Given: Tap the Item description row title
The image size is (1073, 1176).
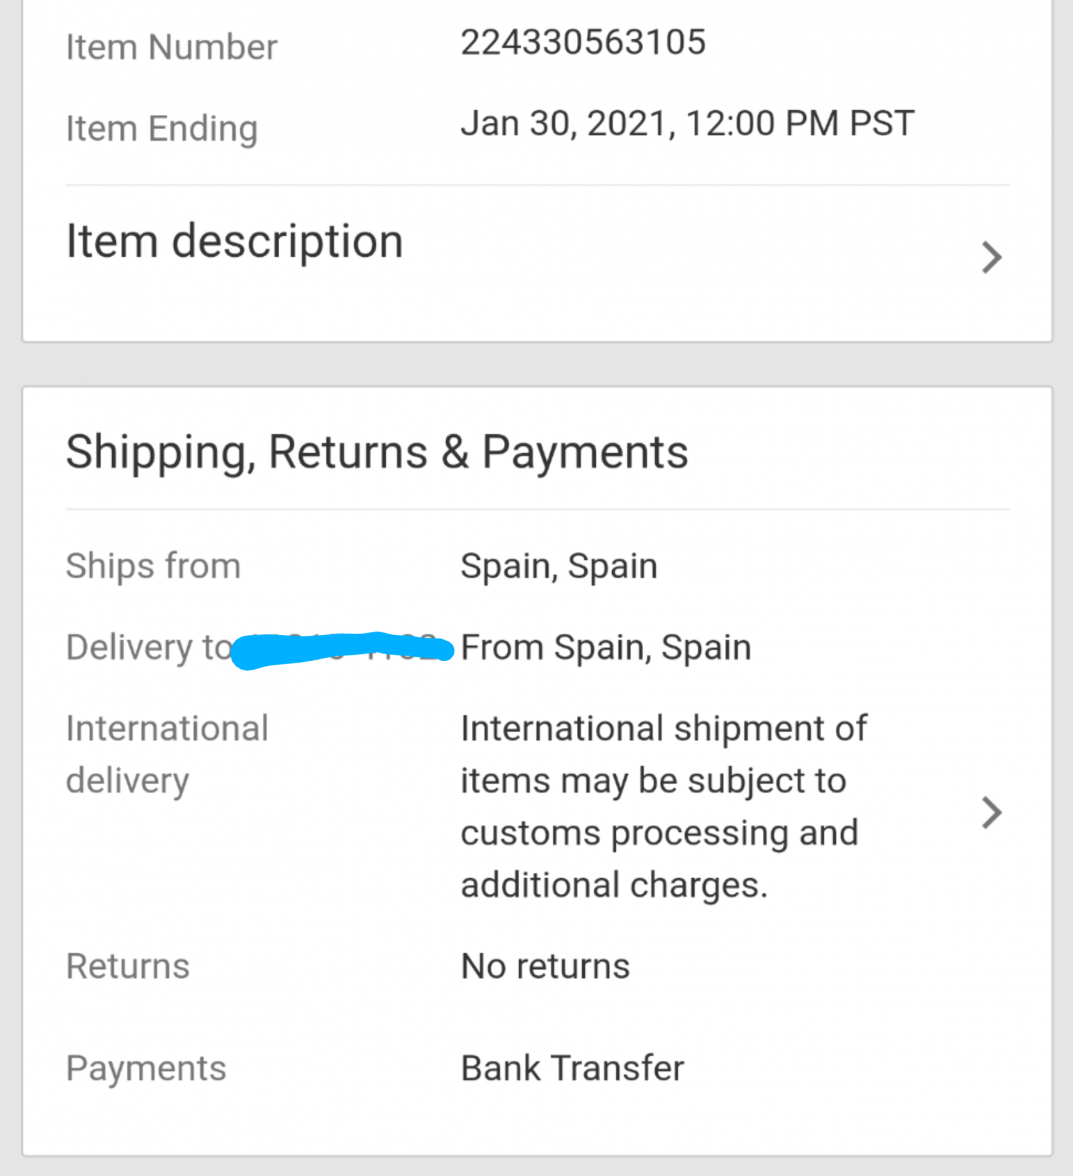Looking at the screenshot, I should 234,242.
